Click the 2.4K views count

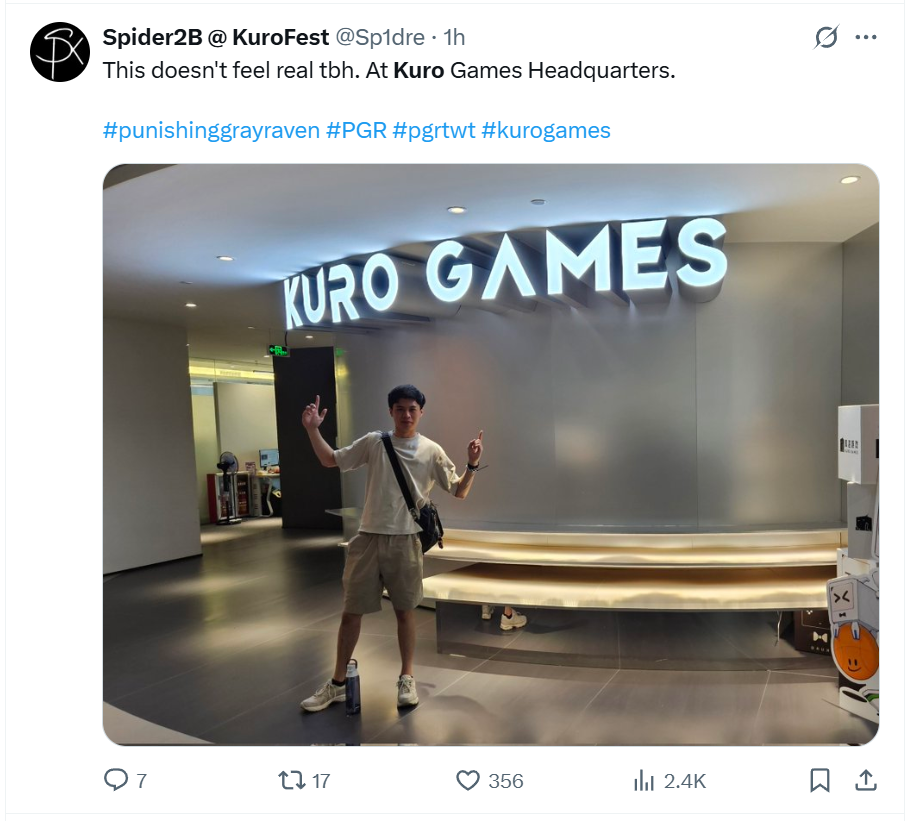[x=685, y=781]
